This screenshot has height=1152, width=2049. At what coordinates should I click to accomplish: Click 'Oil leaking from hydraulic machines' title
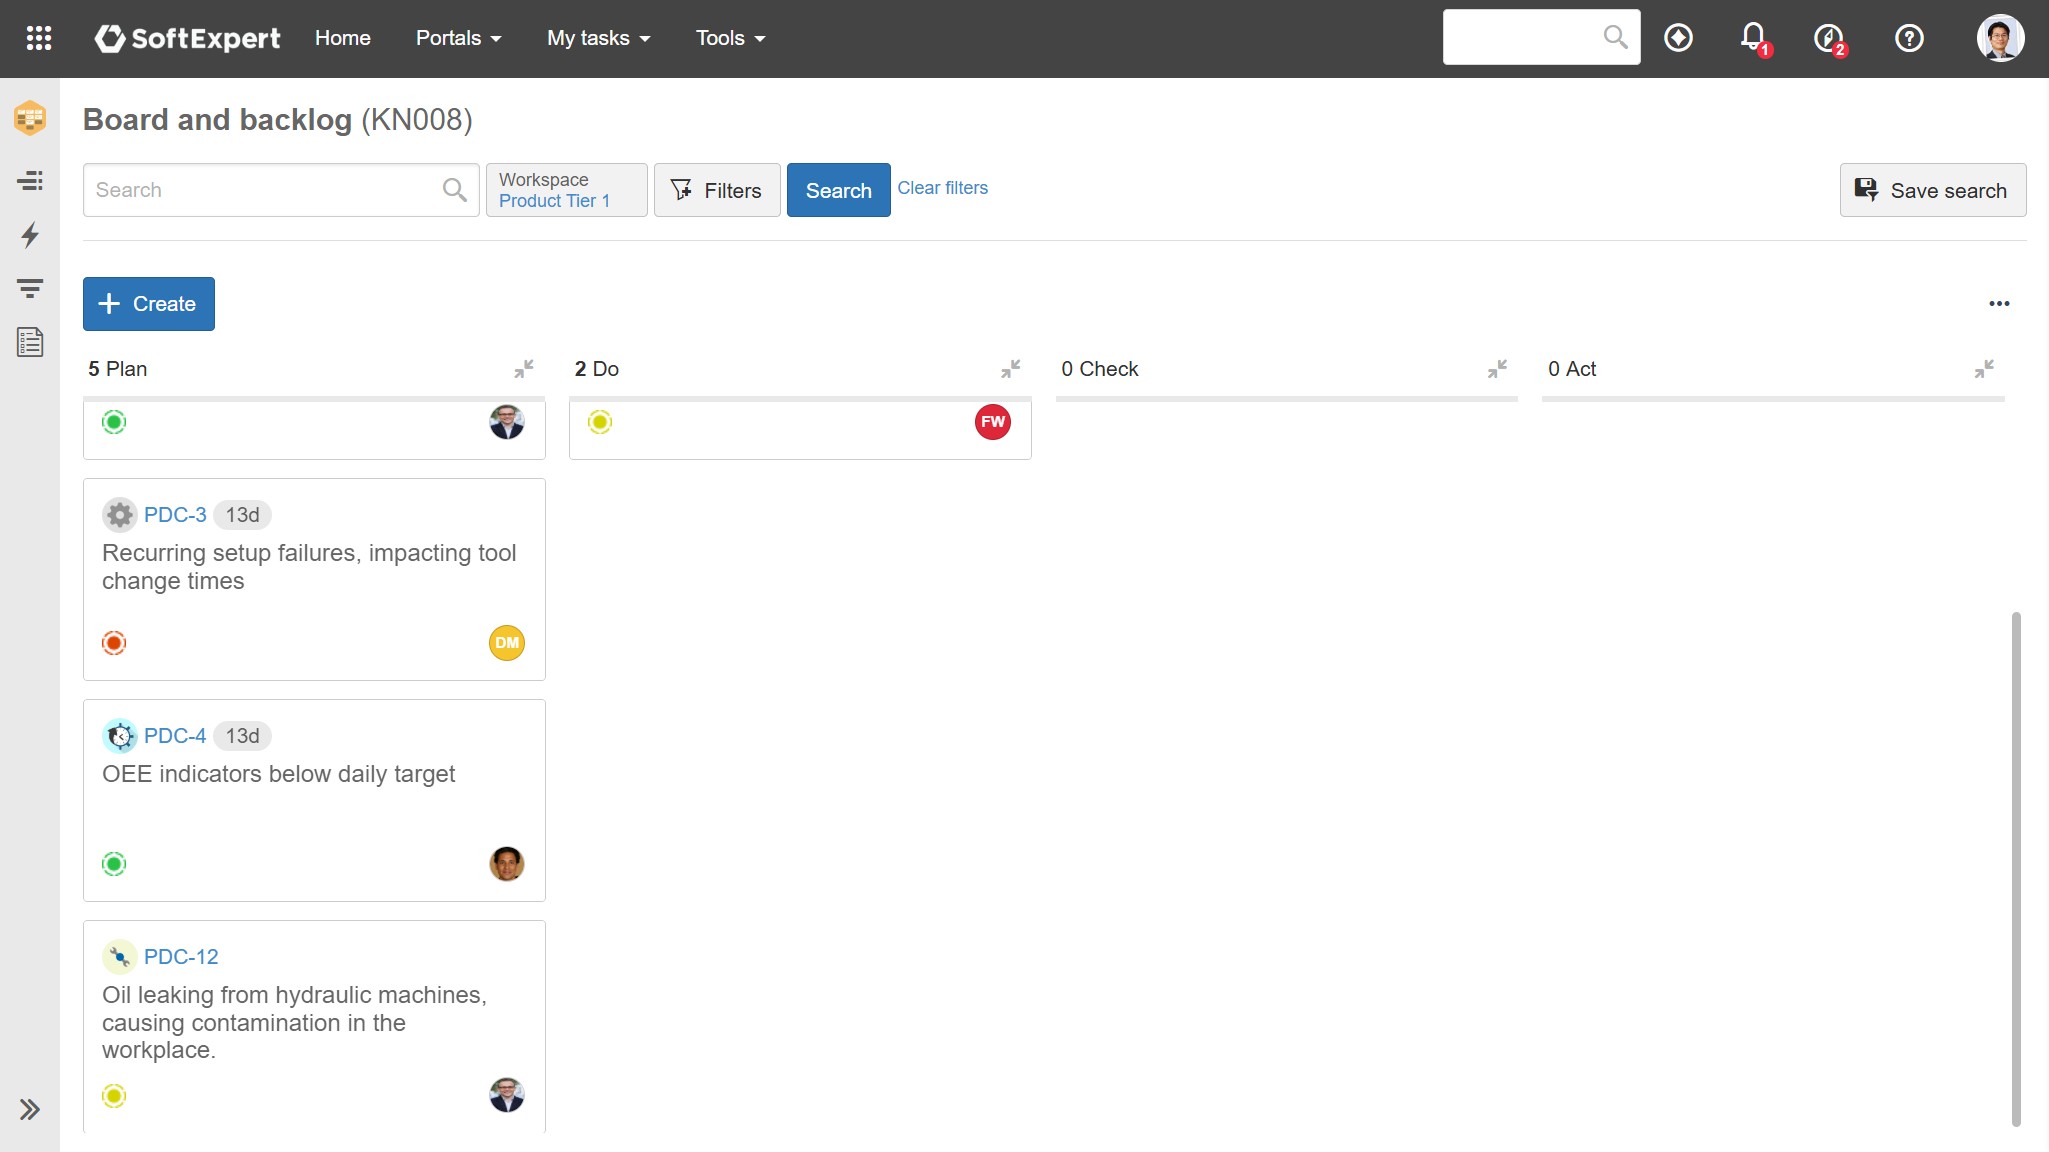[x=294, y=1022]
